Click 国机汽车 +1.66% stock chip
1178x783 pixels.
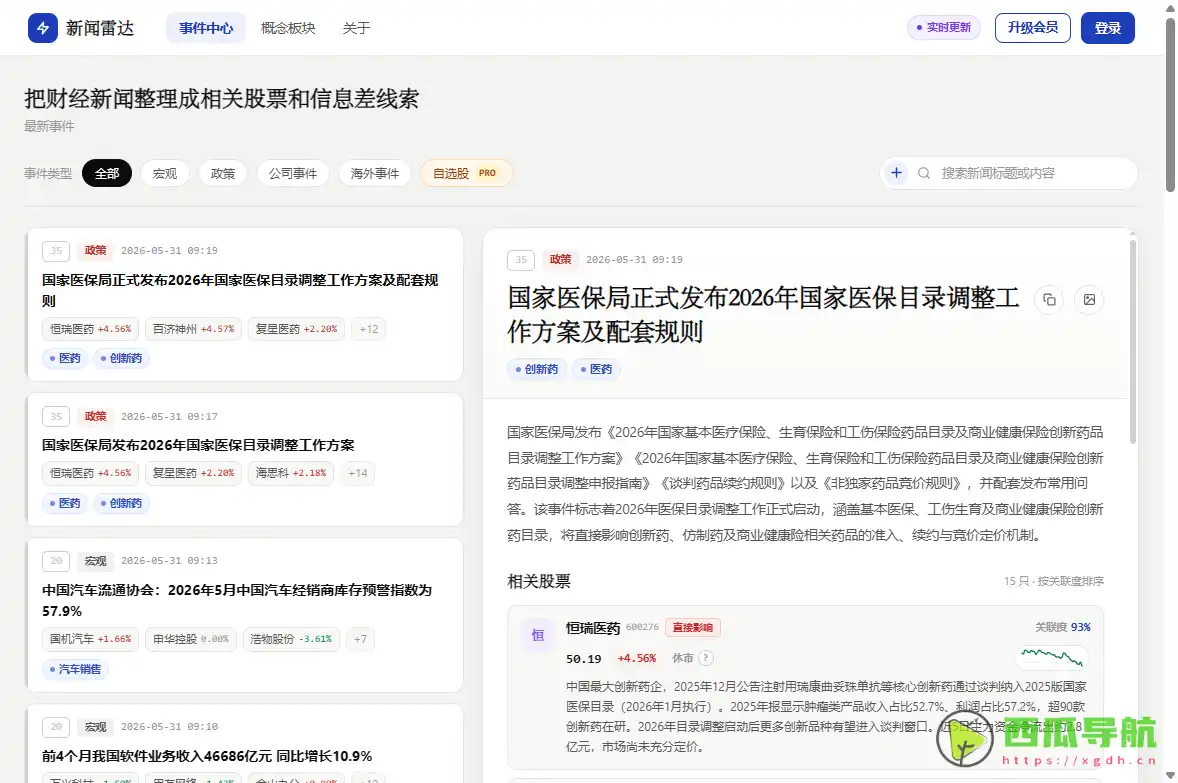[90, 639]
